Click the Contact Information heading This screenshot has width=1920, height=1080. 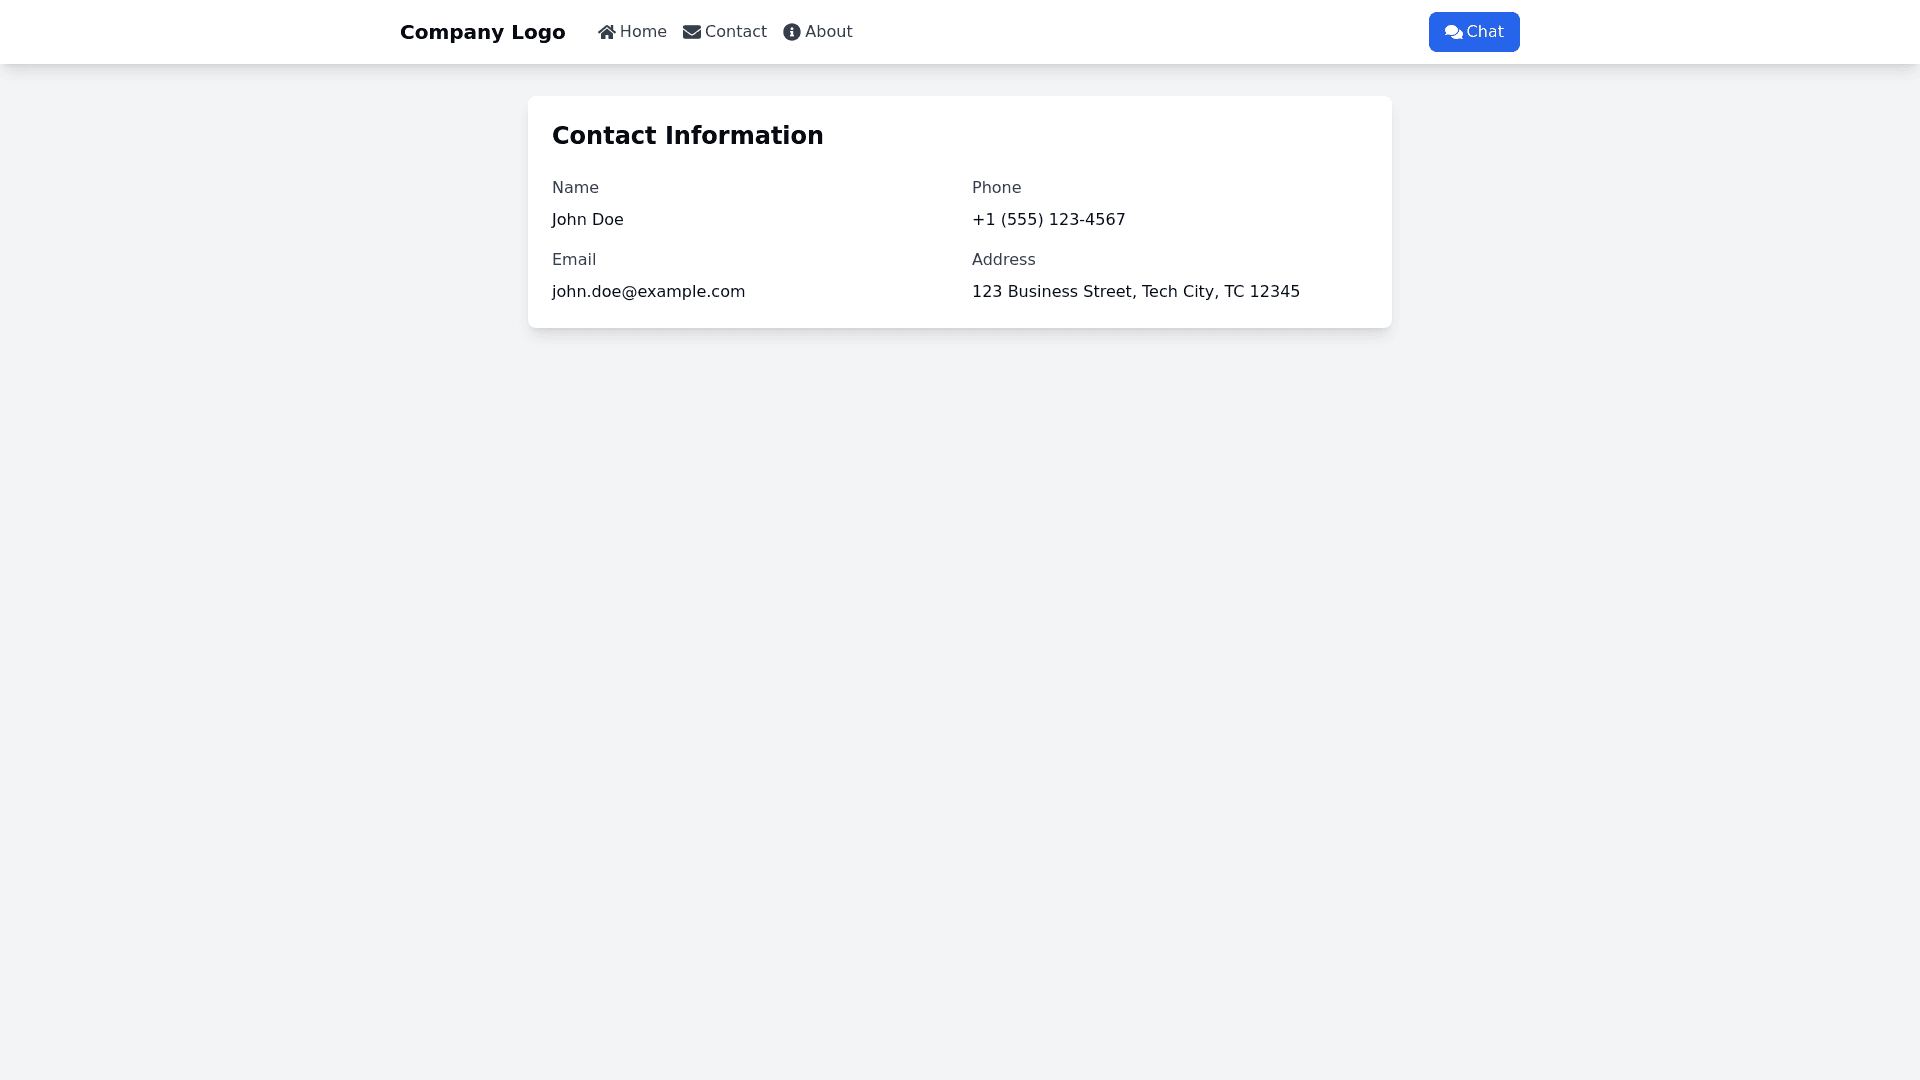pyautogui.click(x=687, y=135)
